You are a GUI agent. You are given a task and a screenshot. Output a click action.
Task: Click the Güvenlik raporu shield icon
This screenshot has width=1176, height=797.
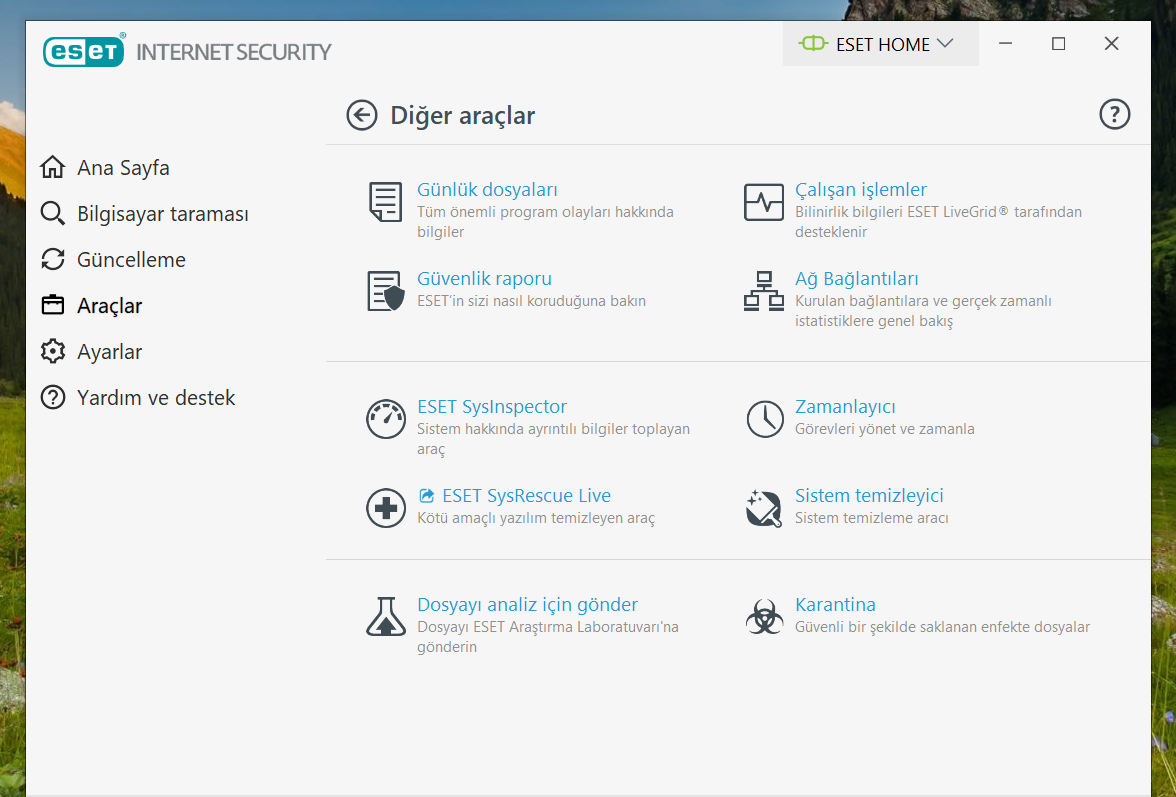(386, 291)
